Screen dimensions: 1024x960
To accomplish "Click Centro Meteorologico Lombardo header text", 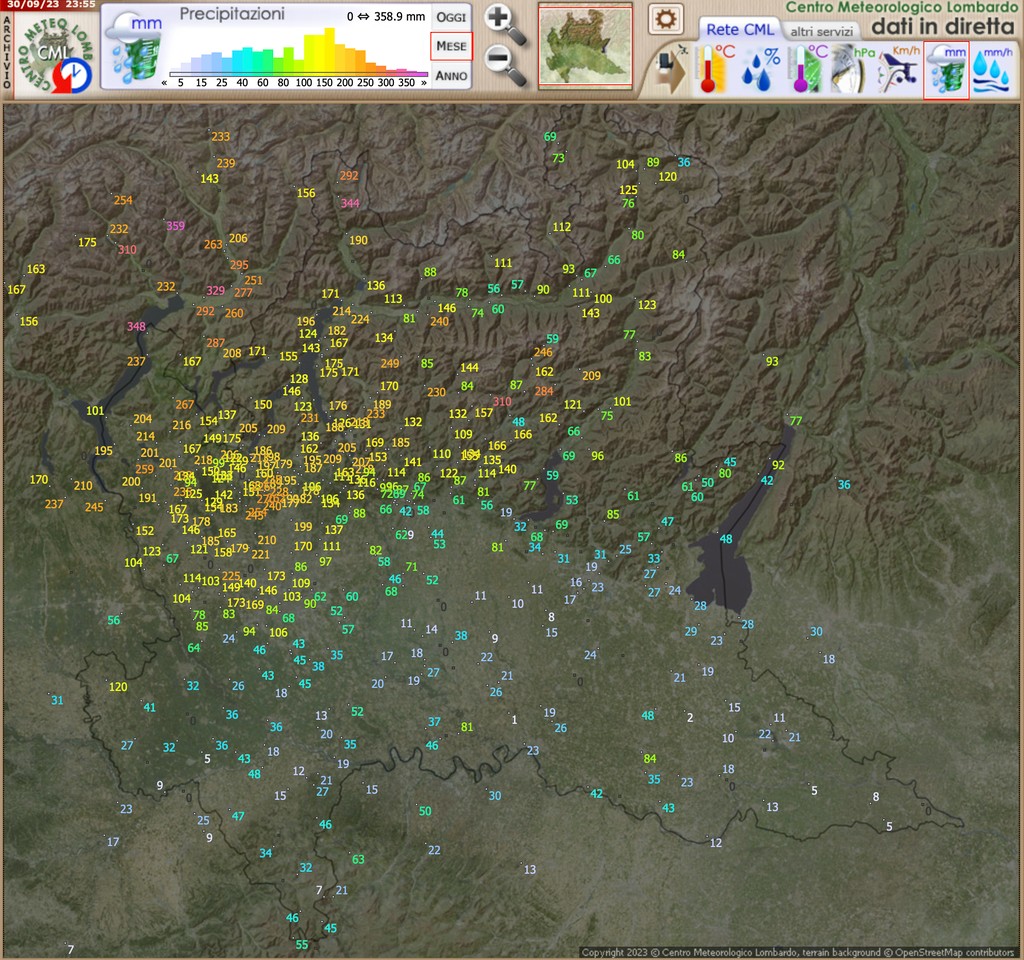I will click(901, 7).
